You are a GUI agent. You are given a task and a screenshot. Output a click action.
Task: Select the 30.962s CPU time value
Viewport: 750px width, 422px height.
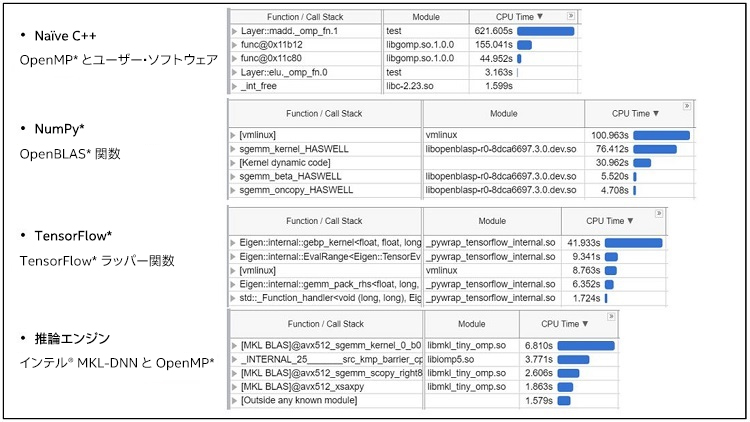tap(612, 163)
